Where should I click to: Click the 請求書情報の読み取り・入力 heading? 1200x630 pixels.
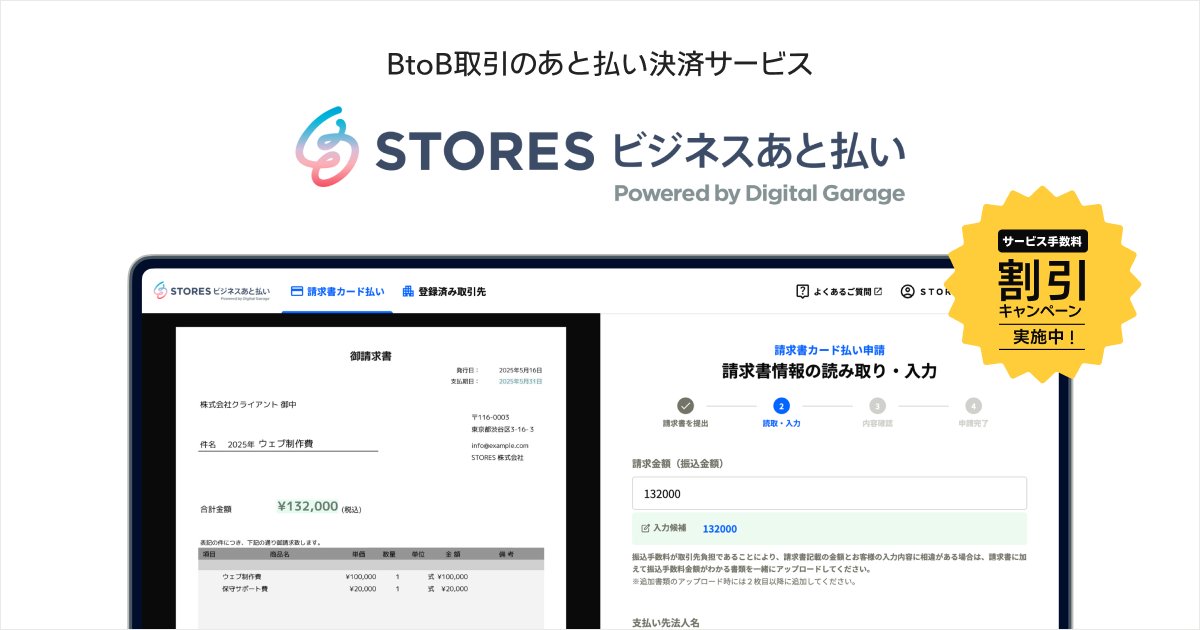829,371
